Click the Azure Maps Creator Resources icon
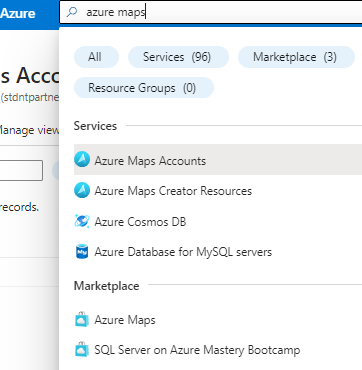The height and width of the screenshot is (370, 362). 82,190
